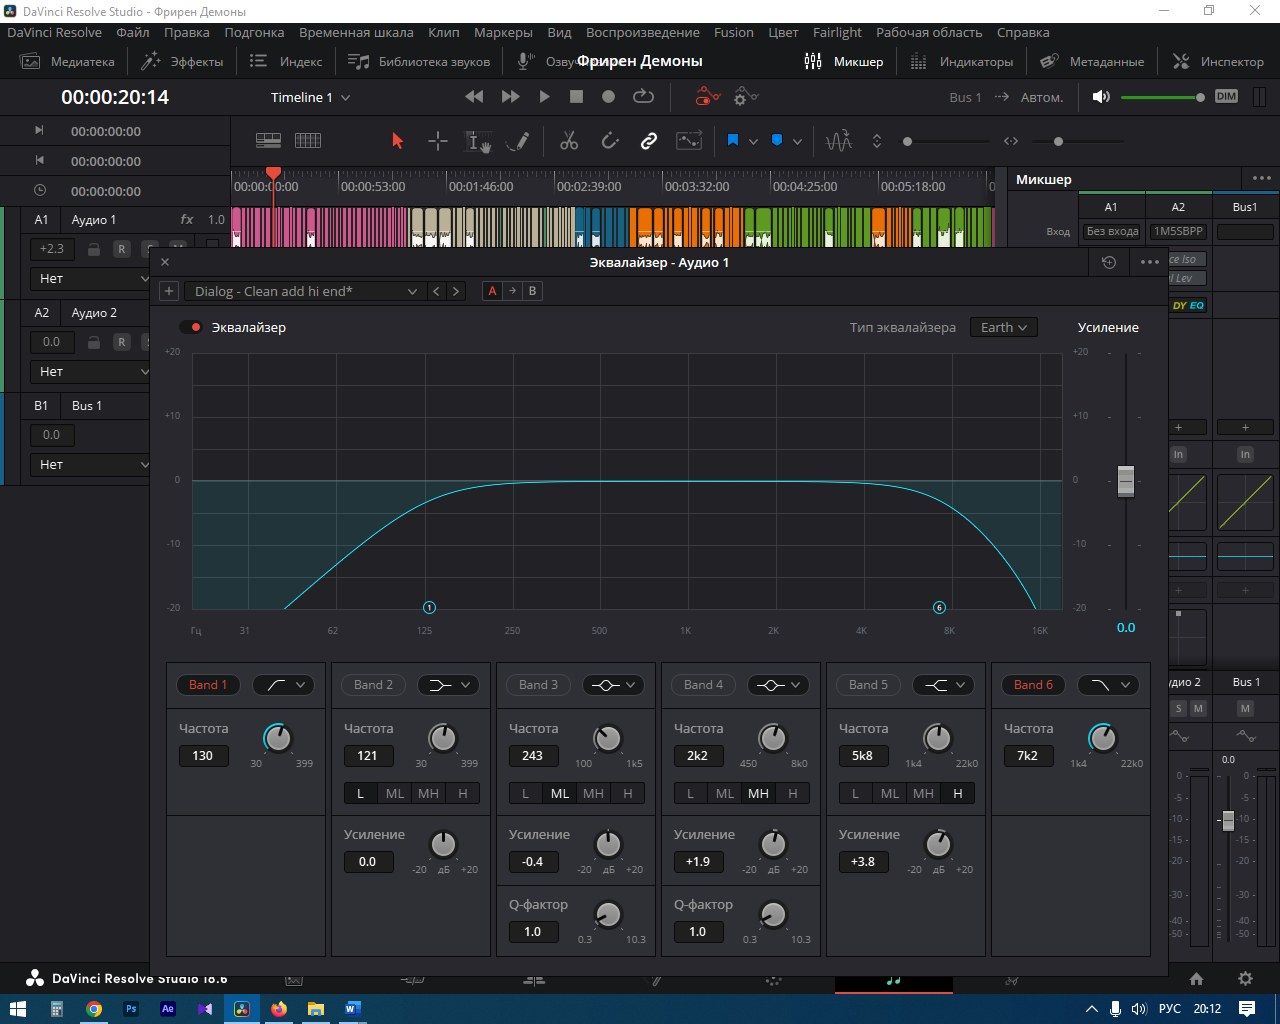
Task: Reset the equalizer with the reset icon
Action: 1109,262
